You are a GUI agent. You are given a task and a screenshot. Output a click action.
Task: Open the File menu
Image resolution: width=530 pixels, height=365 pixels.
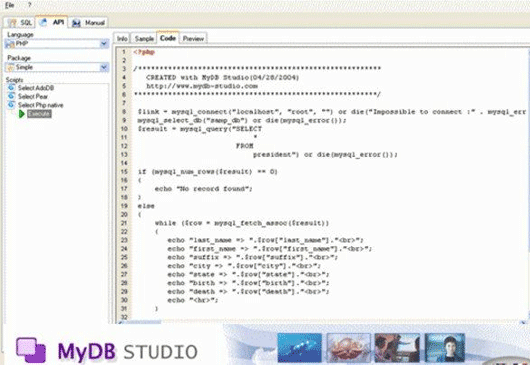[x=9, y=5]
